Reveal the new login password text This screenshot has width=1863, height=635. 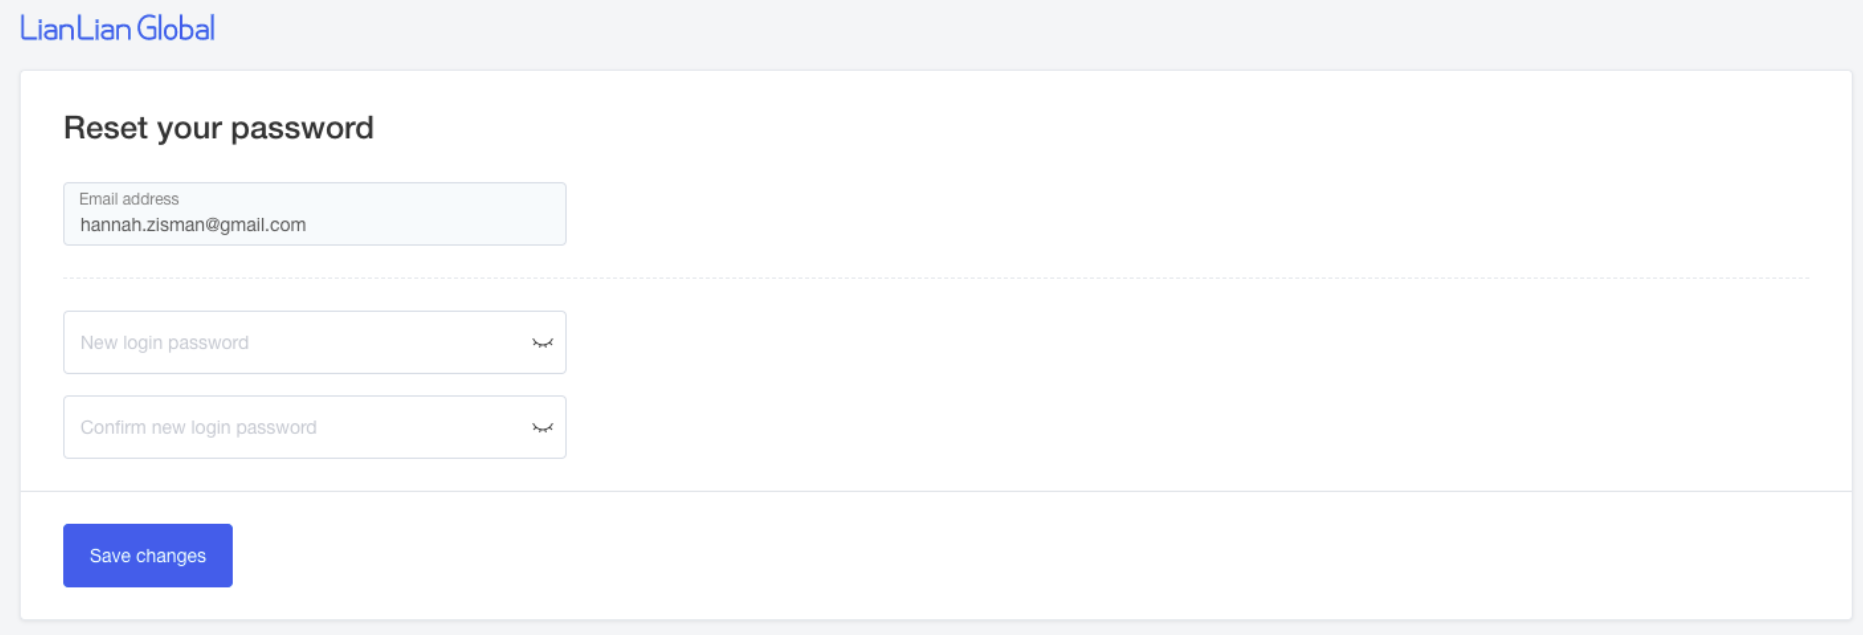[542, 343]
